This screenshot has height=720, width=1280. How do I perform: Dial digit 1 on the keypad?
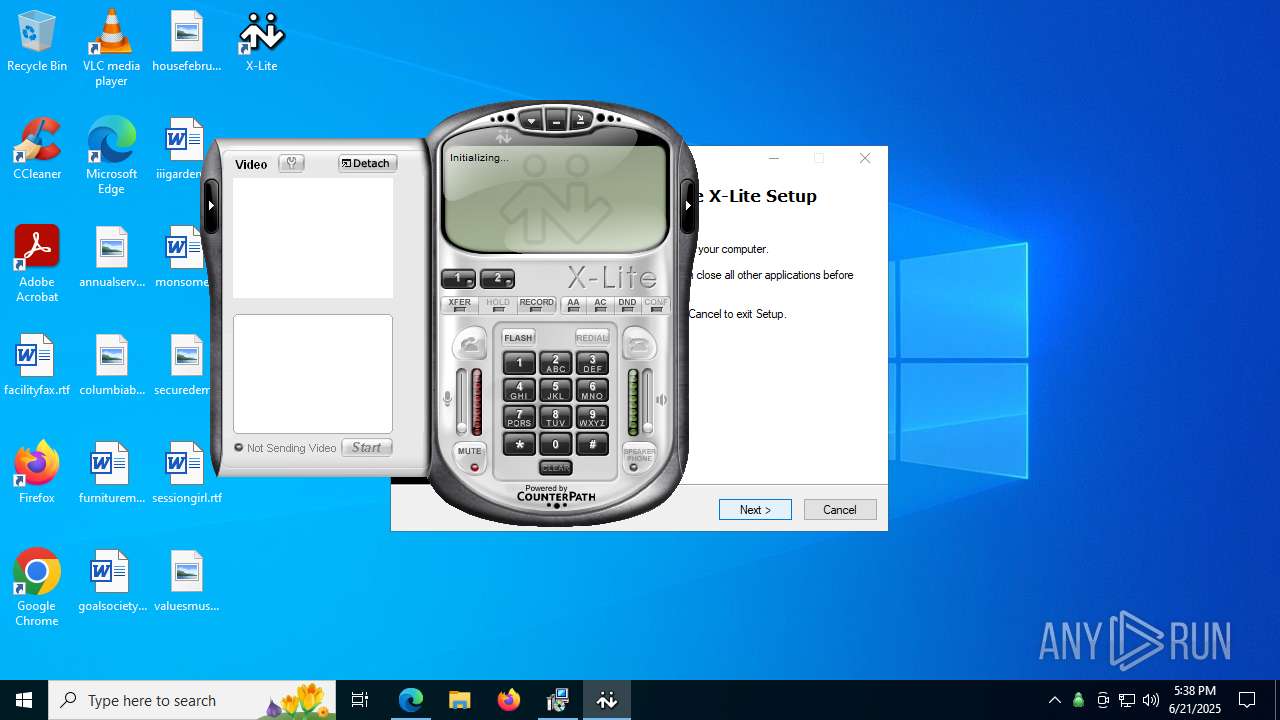pos(519,364)
